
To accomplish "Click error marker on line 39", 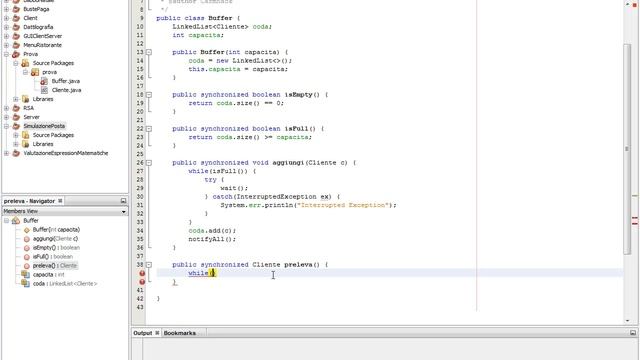I will (142, 273).
